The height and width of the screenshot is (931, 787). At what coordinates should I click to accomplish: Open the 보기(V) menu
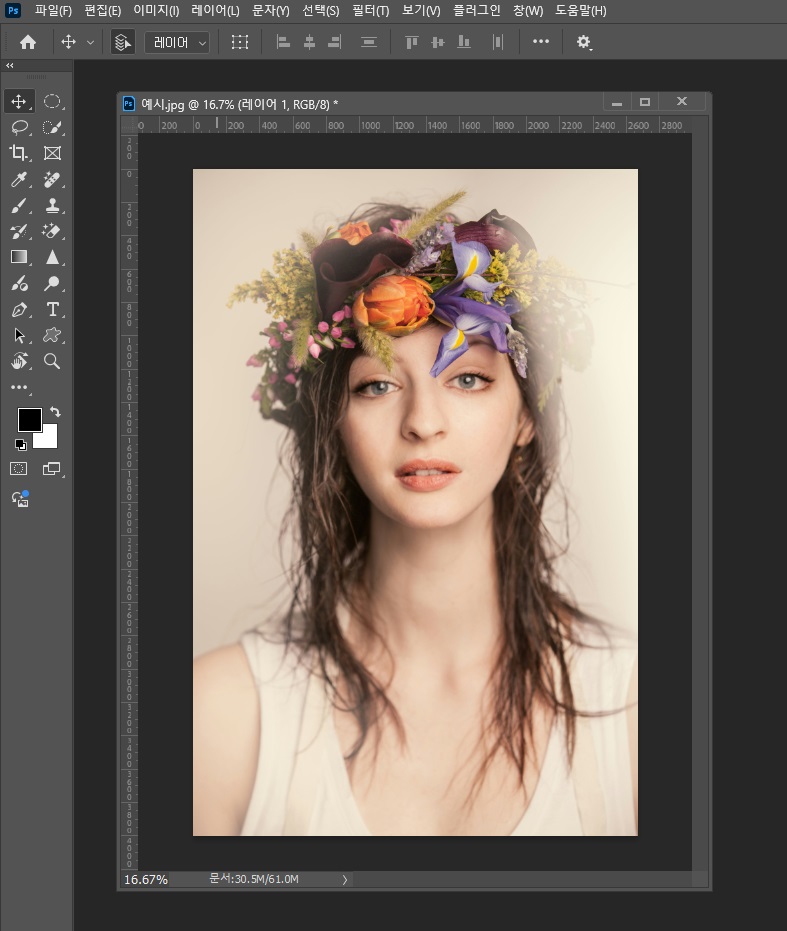pos(421,11)
